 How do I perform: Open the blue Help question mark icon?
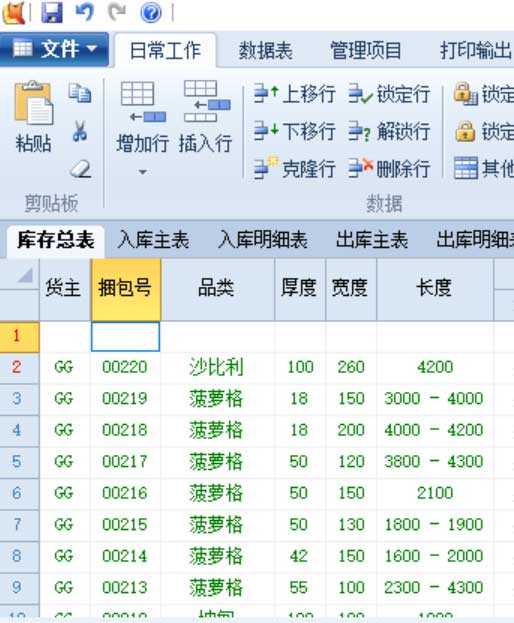(151, 13)
